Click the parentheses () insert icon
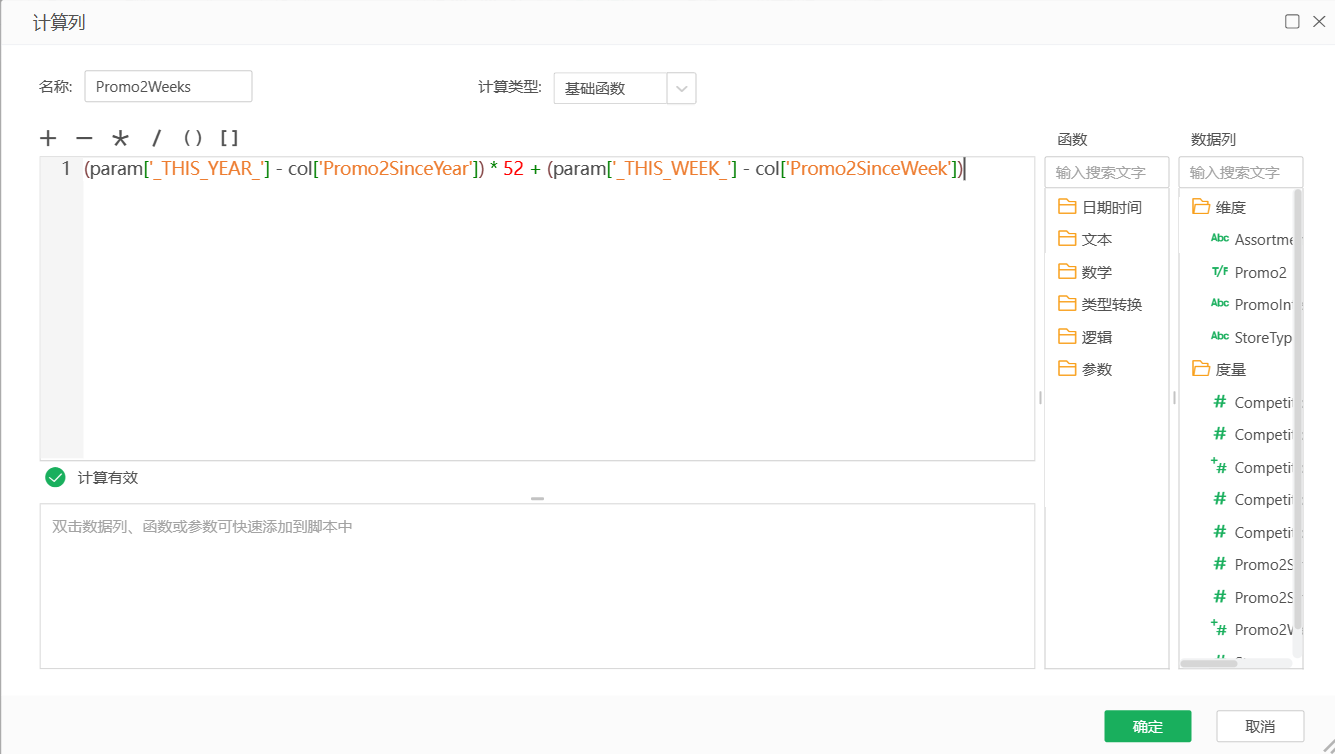Screen dimensions: 1335x754 pos(192,138)
